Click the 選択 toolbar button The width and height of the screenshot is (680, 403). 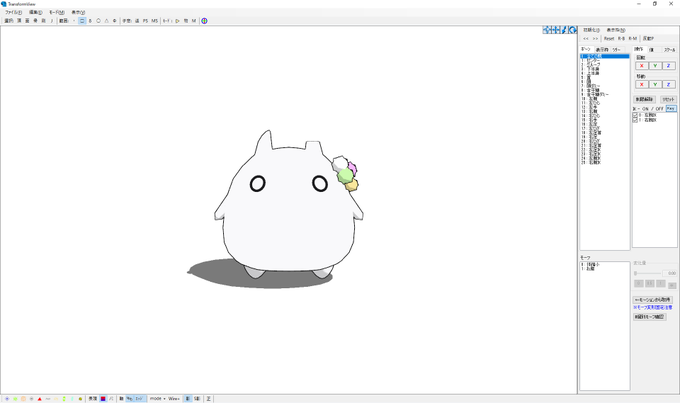[9, 21]
